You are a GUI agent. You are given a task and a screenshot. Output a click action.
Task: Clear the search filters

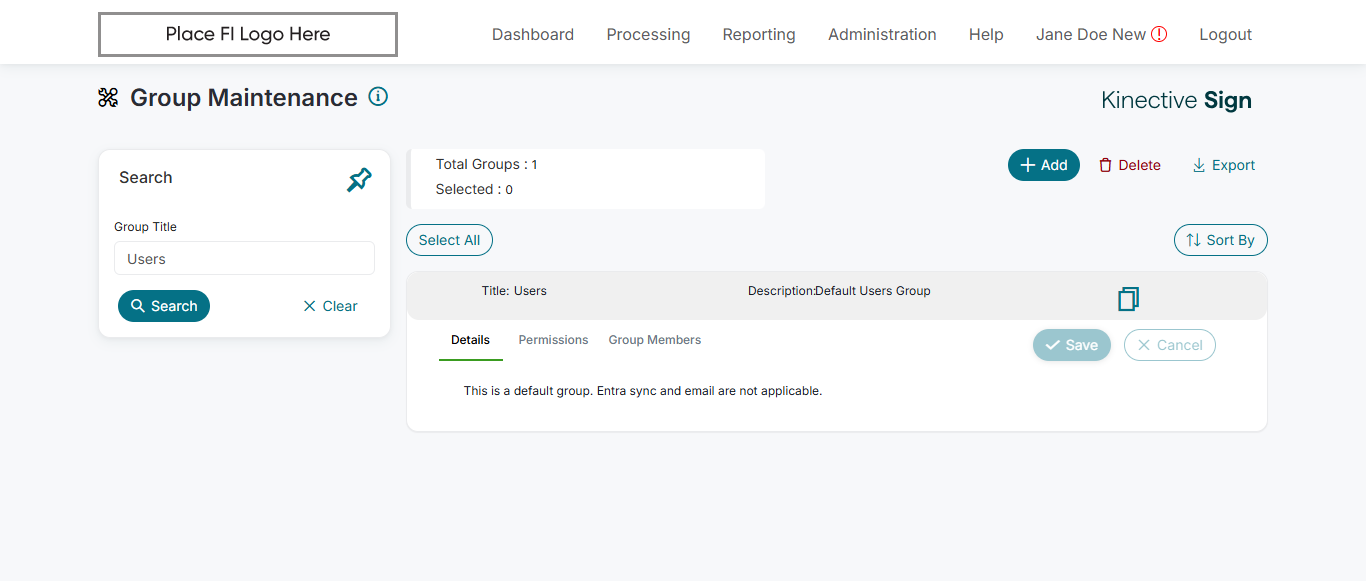click(x=330, y=306)
